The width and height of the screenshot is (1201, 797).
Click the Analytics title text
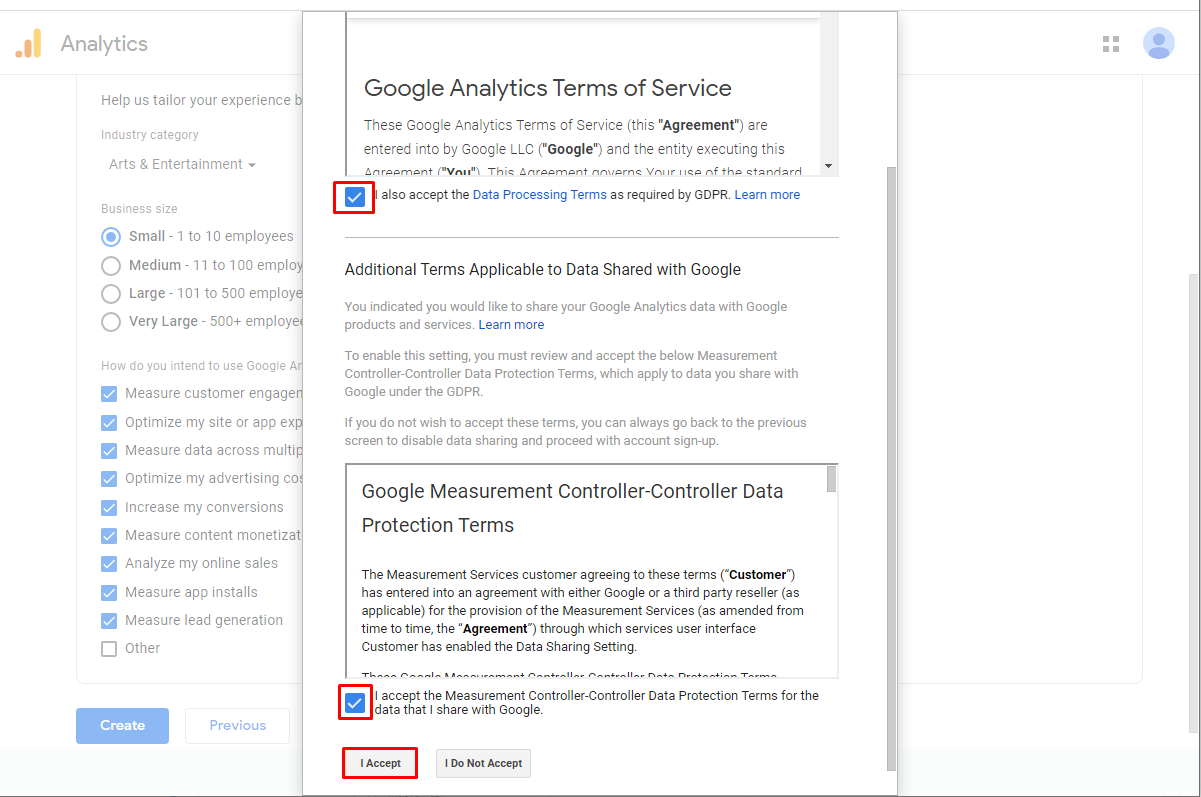104,44
